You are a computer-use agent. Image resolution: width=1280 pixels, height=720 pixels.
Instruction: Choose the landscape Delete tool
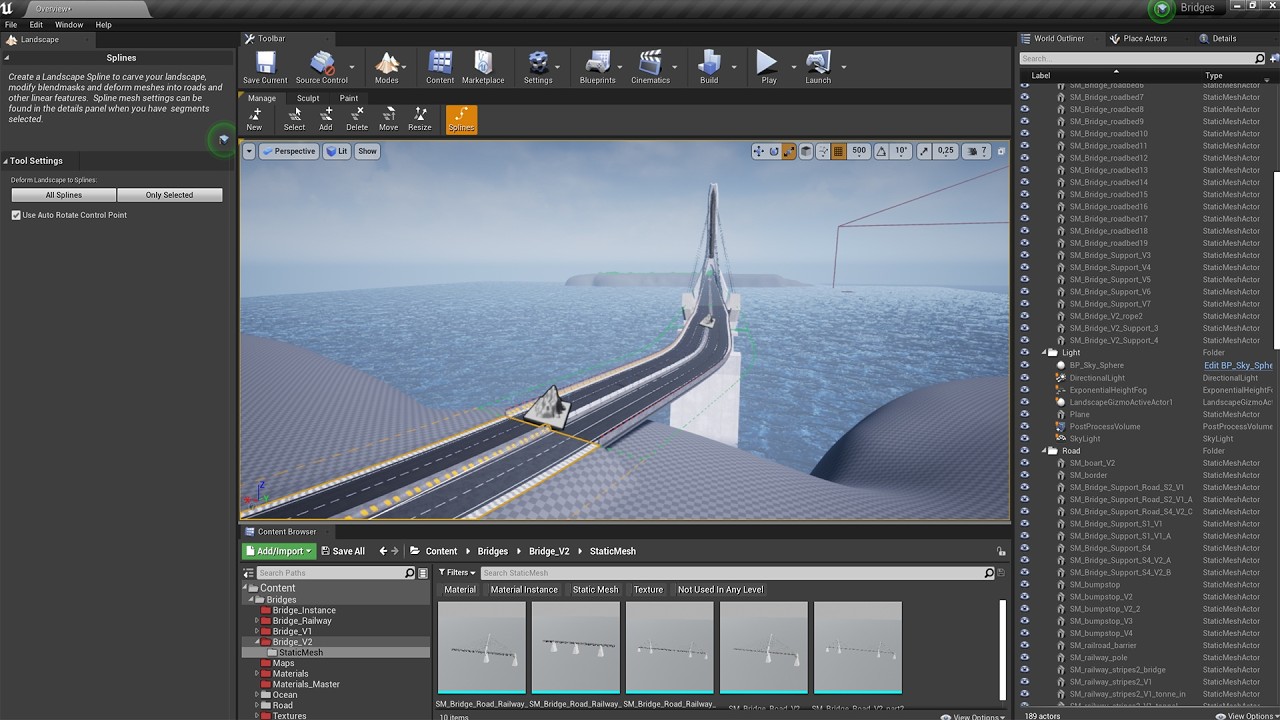(x=357, y=119)
